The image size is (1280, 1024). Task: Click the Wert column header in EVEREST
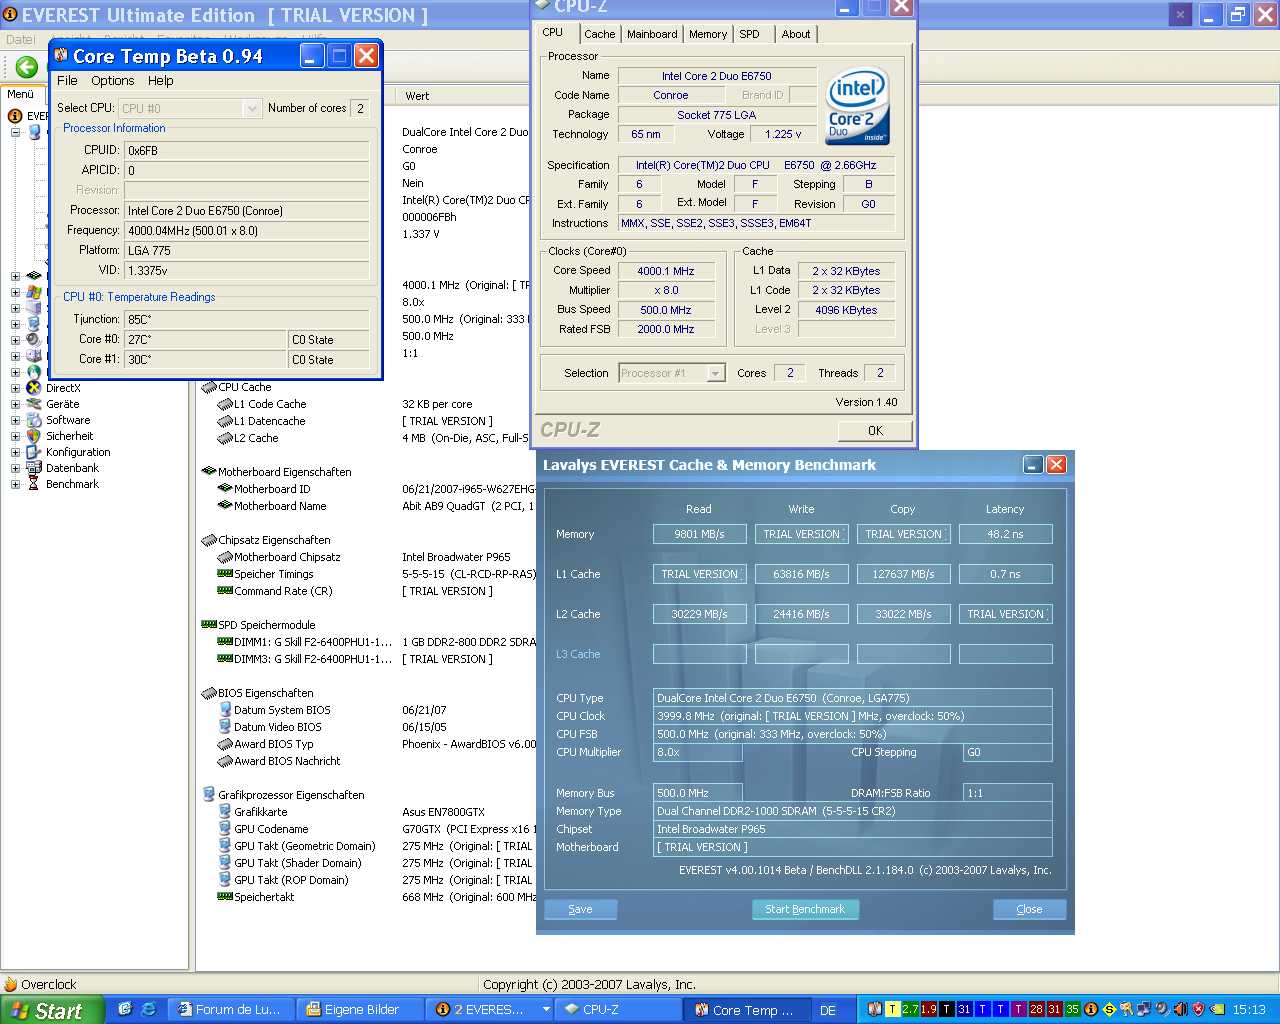tap(417, 96)
